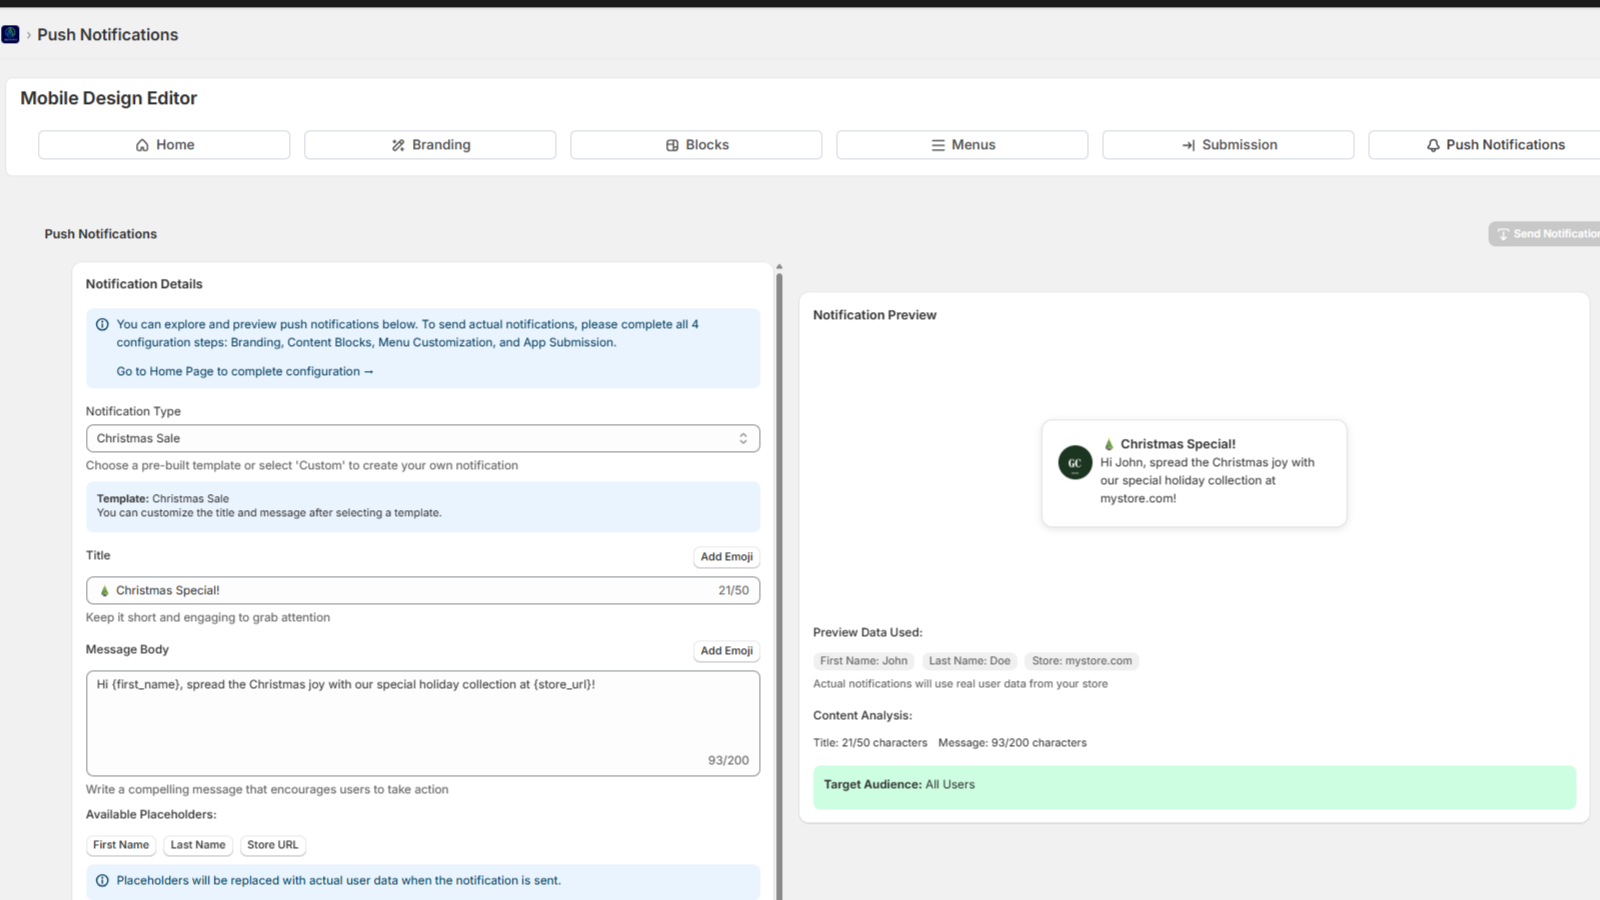
Task: Click the Send Notification button
Action: (x=1545, y=233)
